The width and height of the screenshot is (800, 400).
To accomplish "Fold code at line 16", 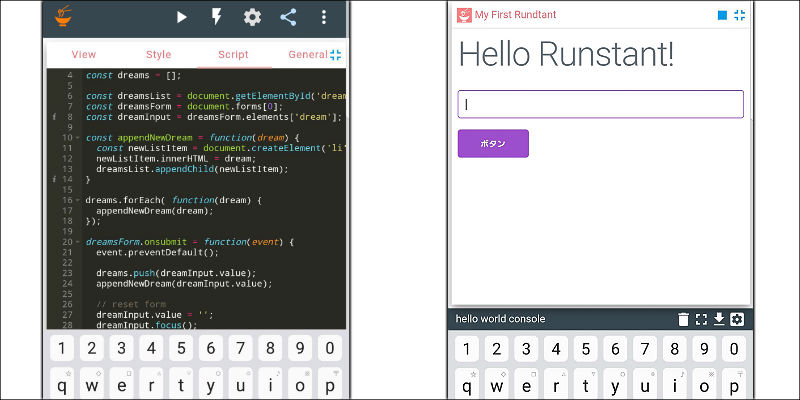I will (78, 201).
